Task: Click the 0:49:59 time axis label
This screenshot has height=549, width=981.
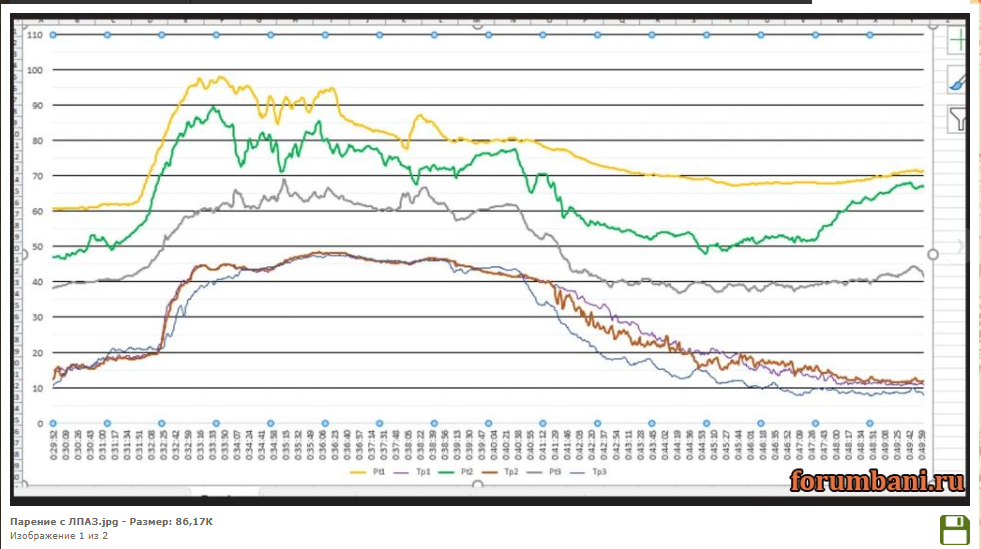Action: (x=922, y=445)
